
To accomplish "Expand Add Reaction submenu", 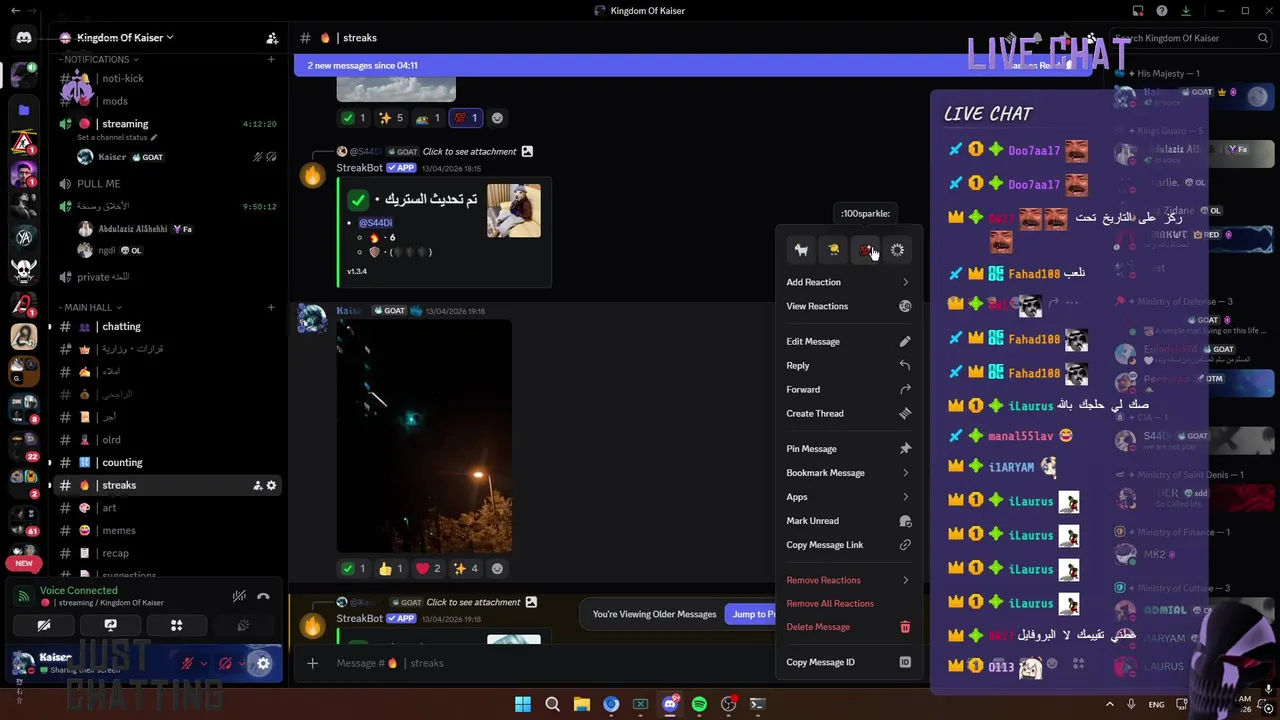I will (848, 282).
